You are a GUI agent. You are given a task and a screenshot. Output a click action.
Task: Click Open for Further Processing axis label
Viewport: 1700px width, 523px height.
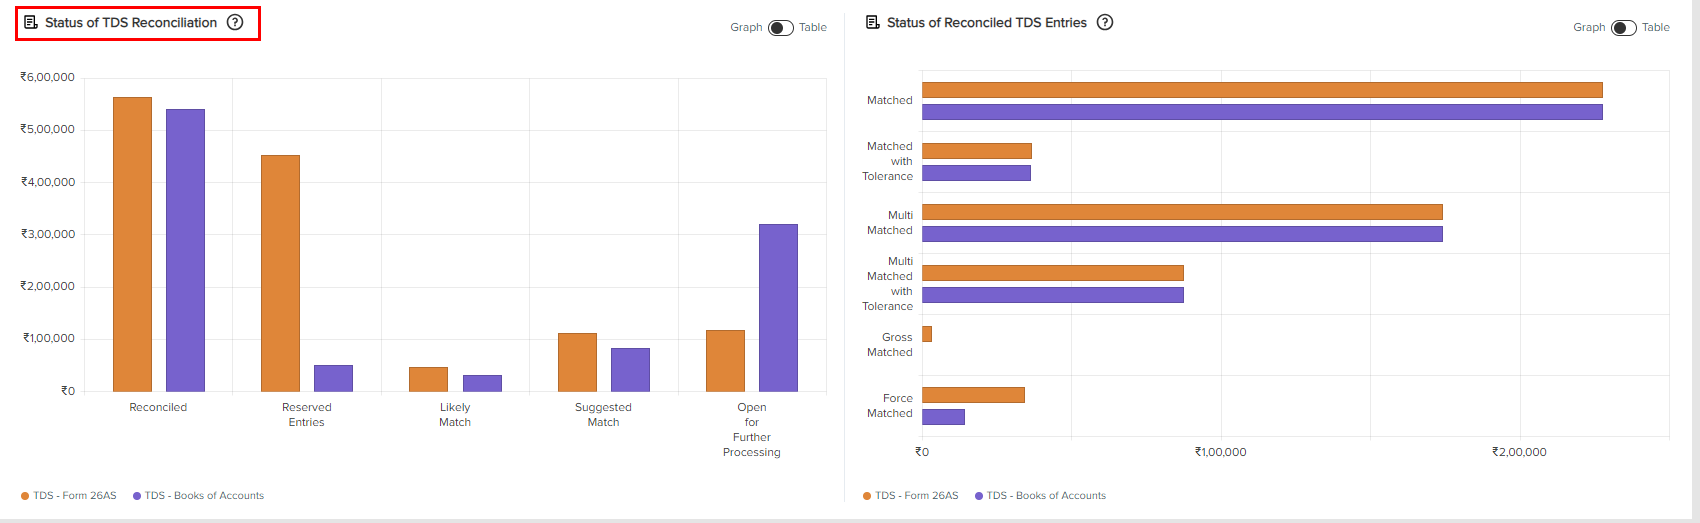click(752, 430)
